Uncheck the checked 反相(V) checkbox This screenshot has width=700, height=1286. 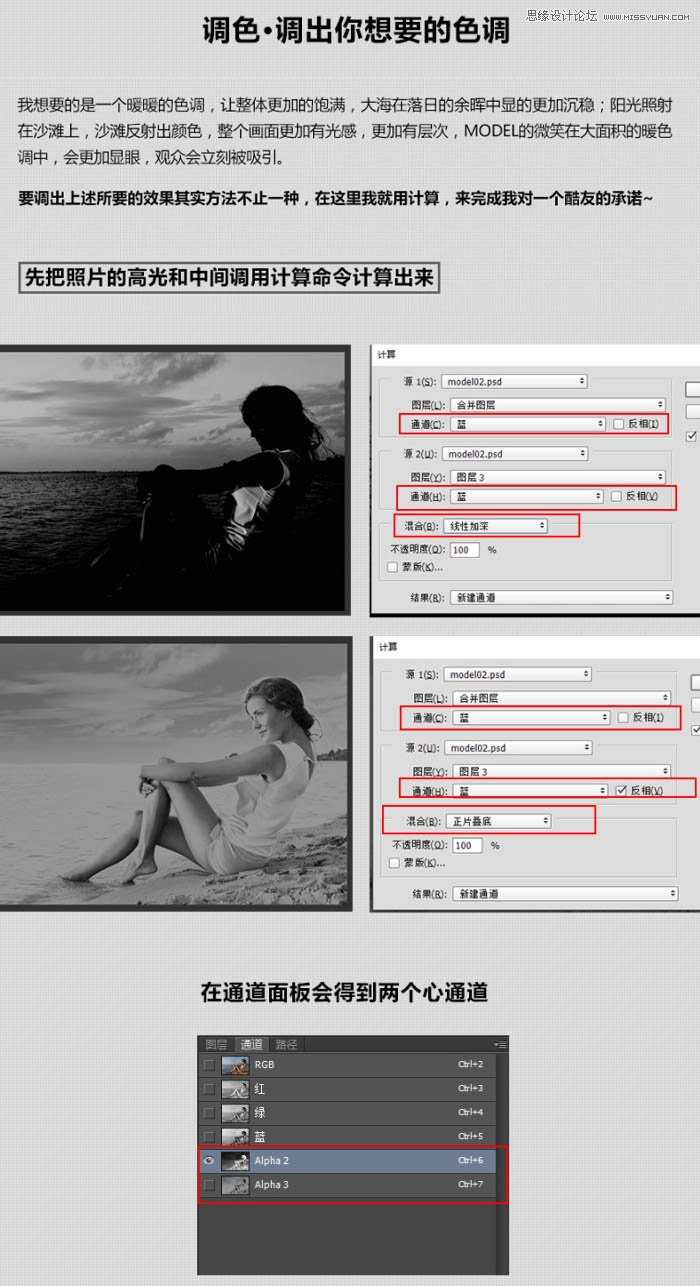tap(621, 790)
